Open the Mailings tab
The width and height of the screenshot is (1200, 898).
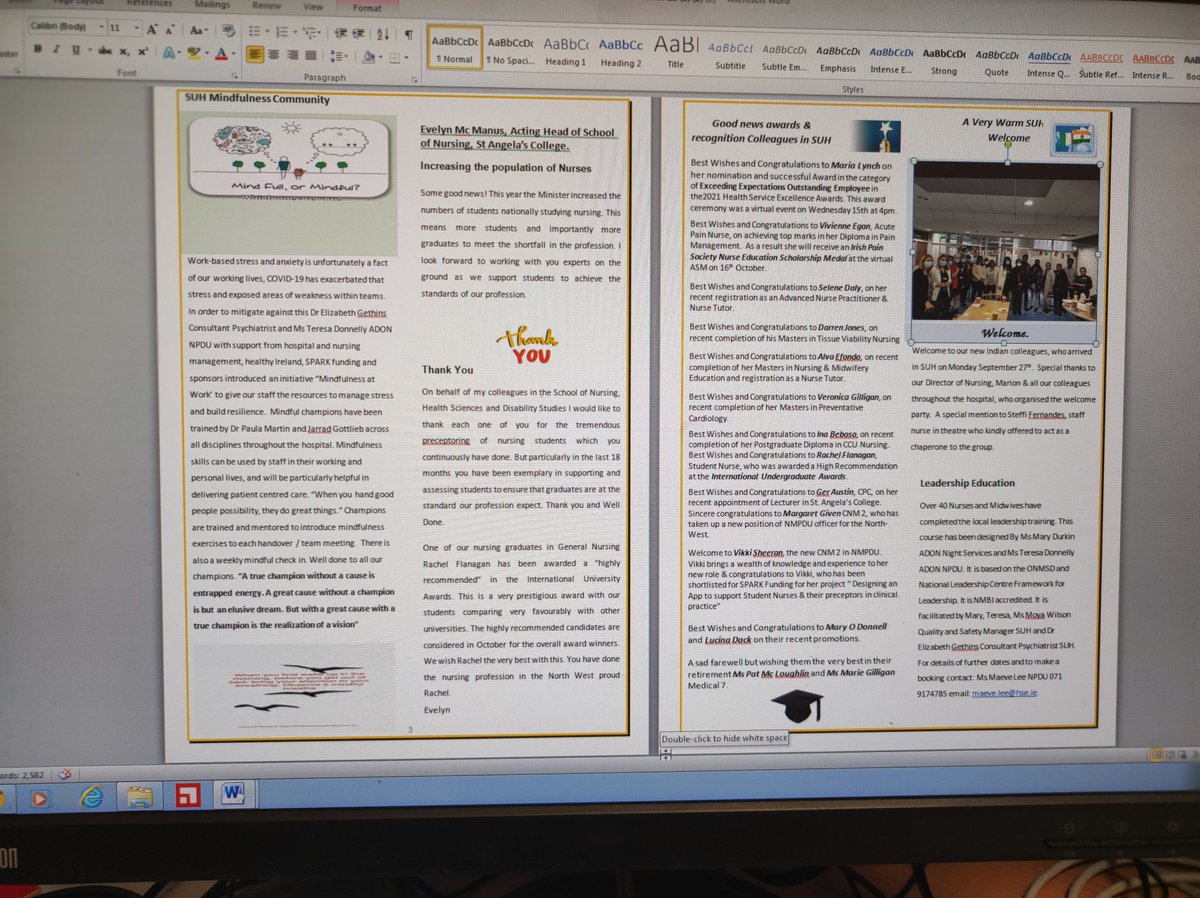(212, 4)
